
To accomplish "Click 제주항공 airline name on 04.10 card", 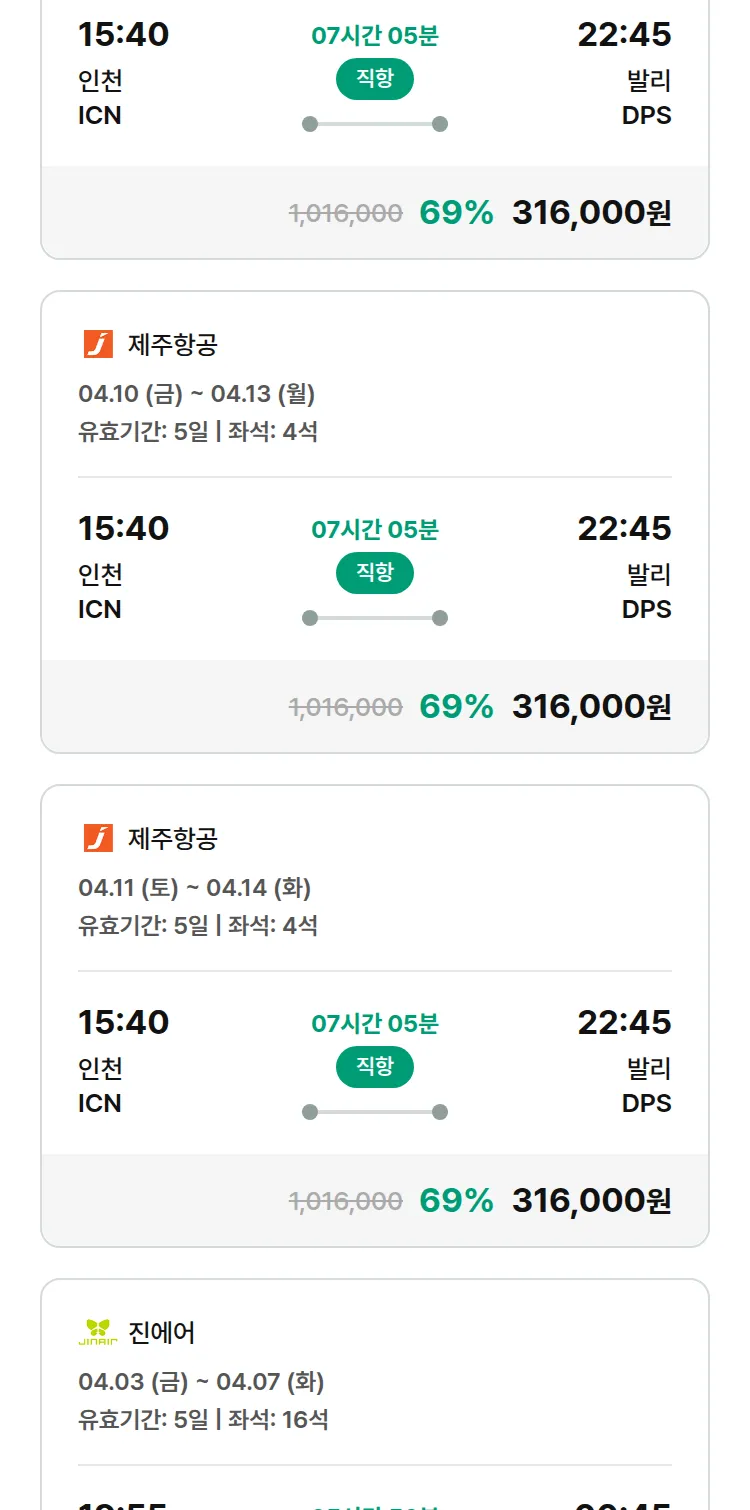I will coord(172,344).
